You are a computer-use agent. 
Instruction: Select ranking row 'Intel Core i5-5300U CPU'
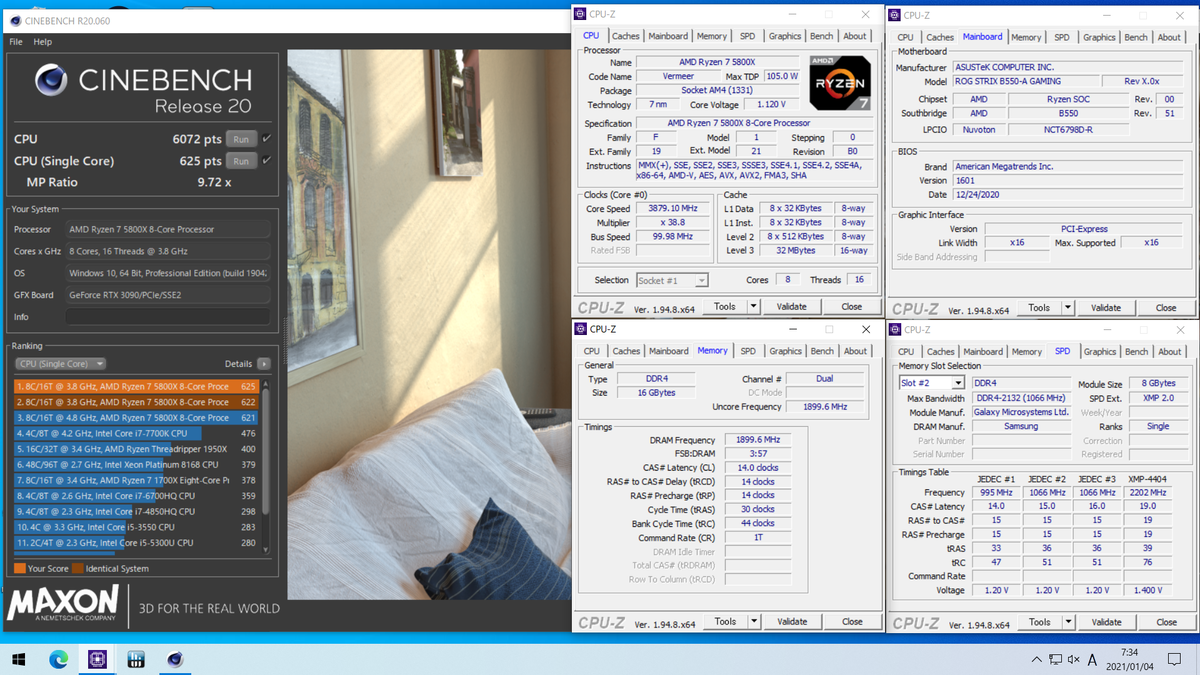[137, 542]
